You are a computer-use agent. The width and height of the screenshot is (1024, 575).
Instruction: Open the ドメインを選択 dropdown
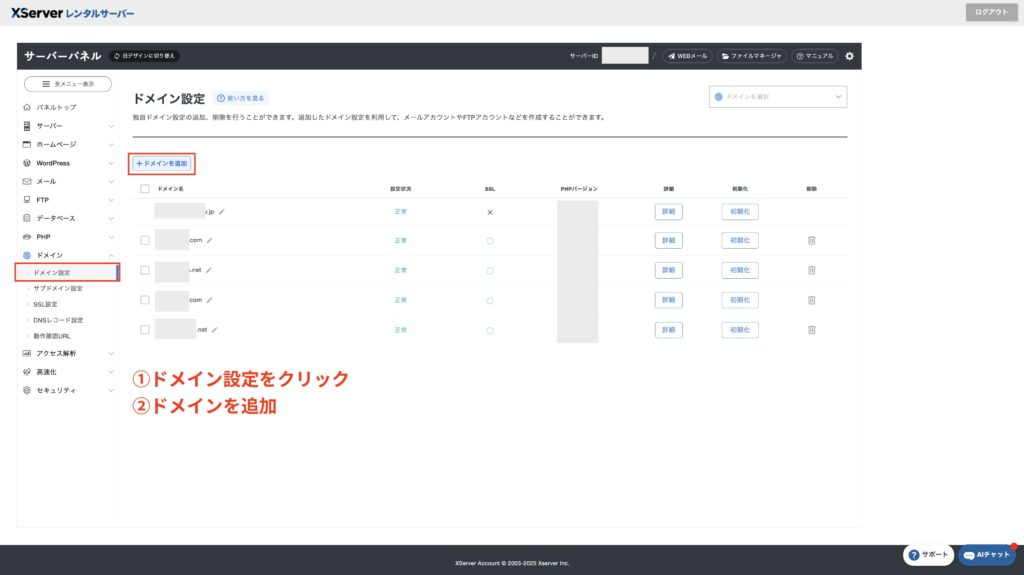click(777, 97)
